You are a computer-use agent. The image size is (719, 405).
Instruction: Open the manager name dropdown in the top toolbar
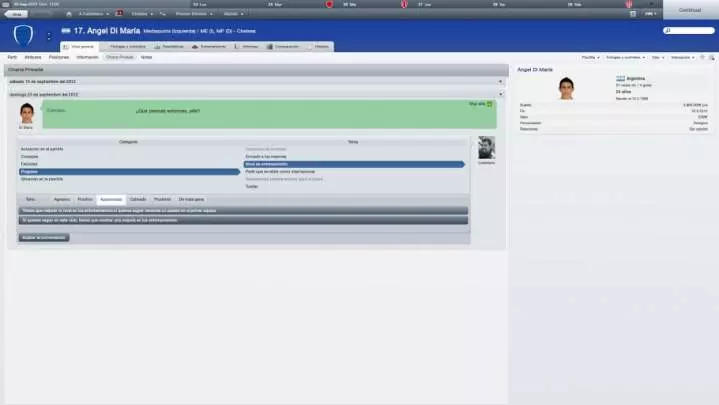pyautogui.click(x=94, y=14)
